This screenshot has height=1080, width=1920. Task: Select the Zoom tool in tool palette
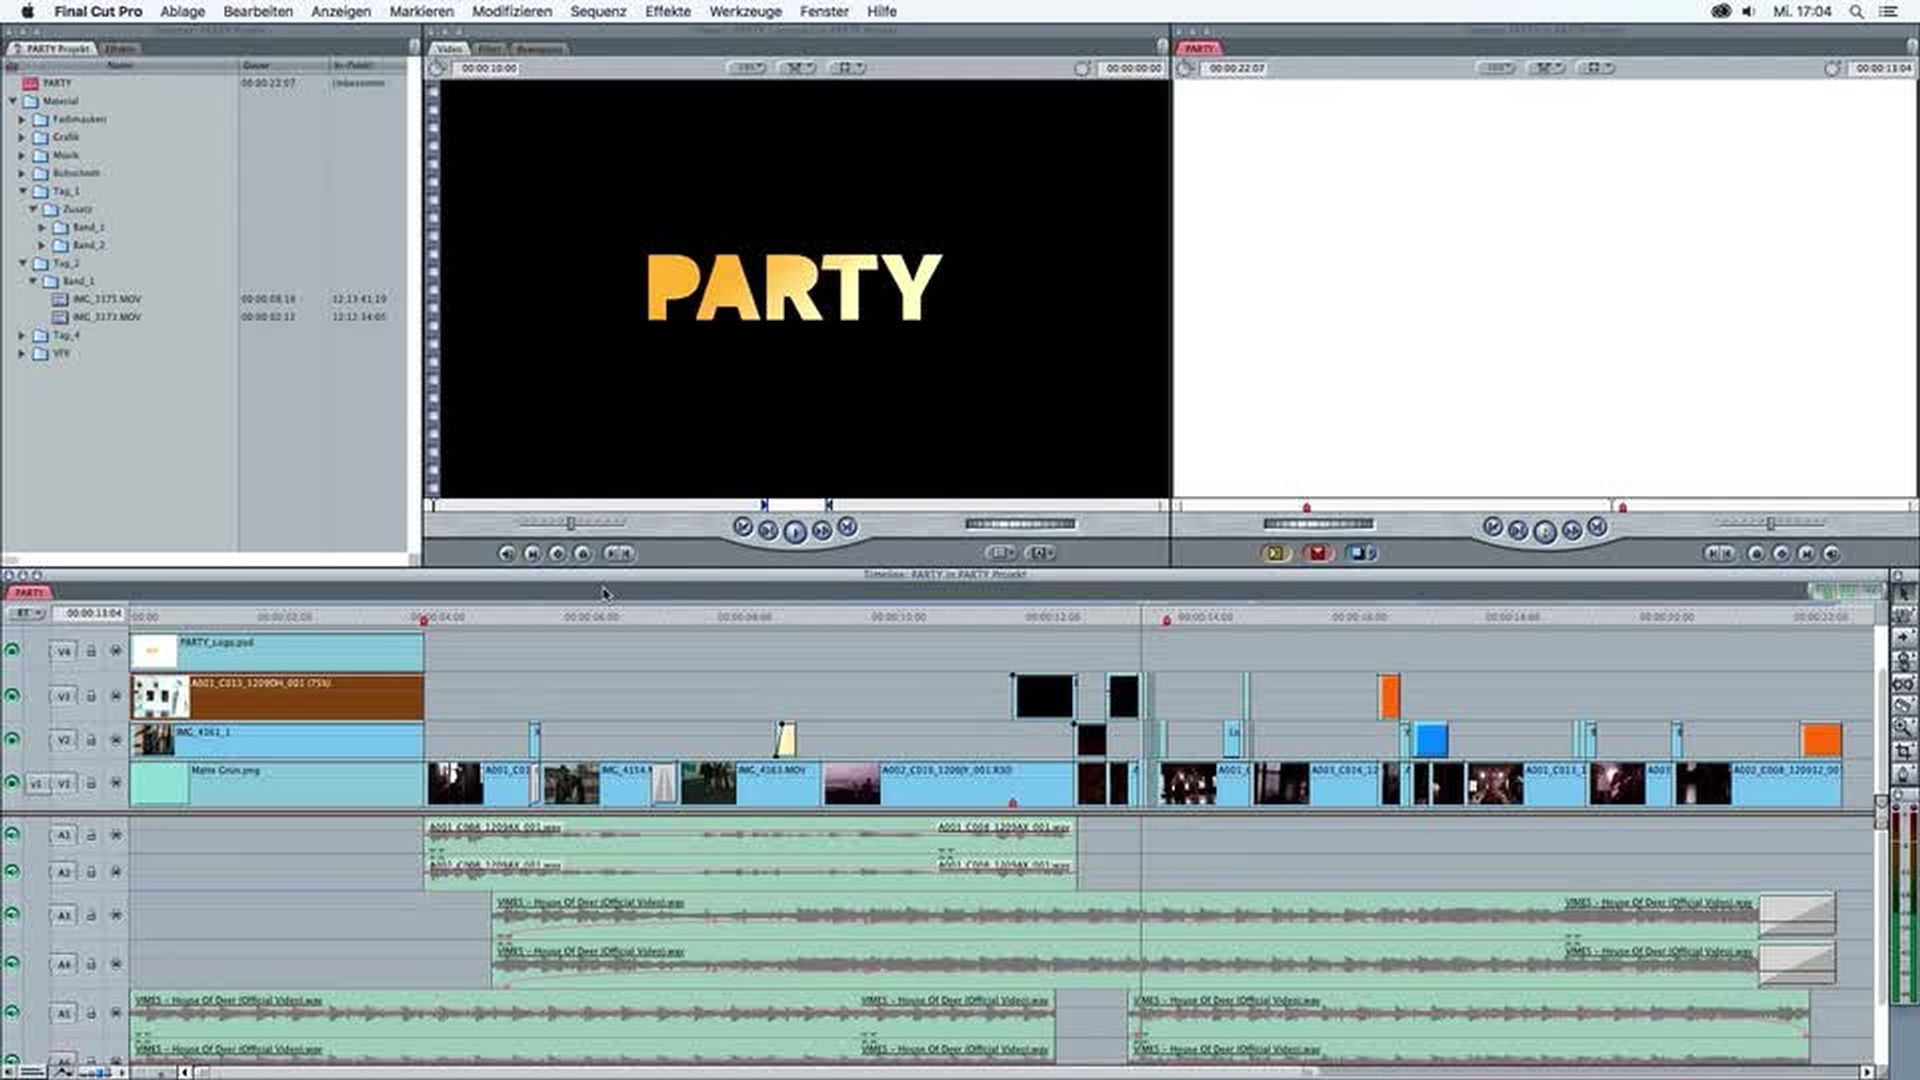pyautogui.click(x=1903, y=728)
